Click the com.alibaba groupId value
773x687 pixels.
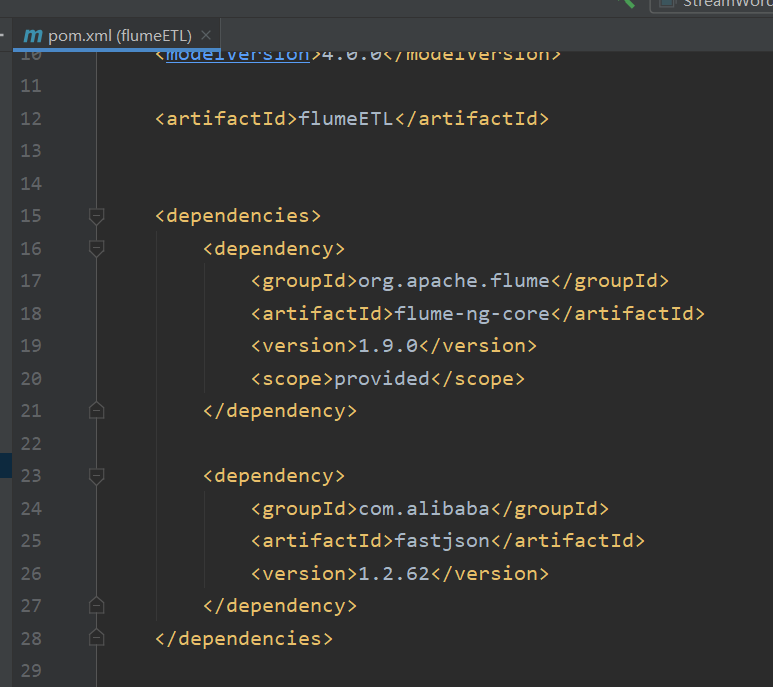(x=424, y=509)
